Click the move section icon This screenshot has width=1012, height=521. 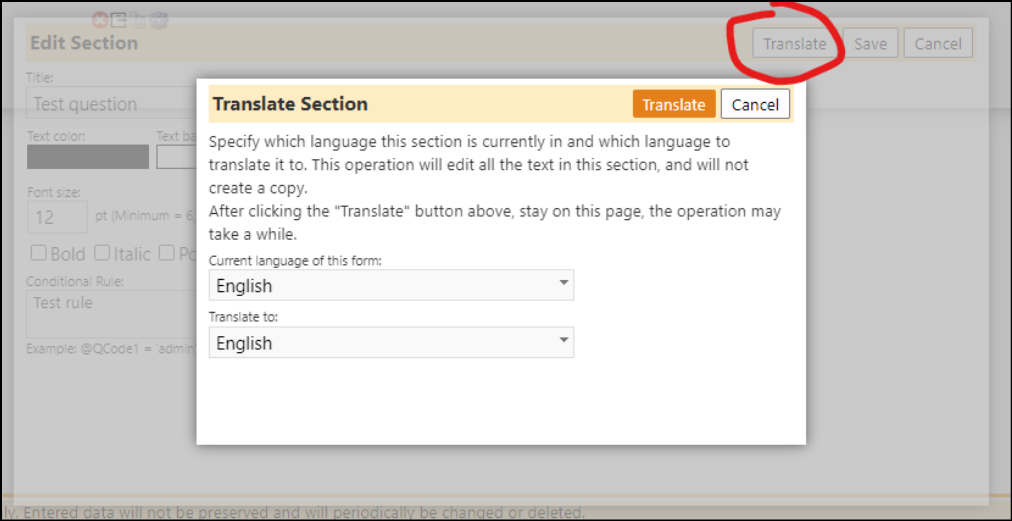(119, 20)
